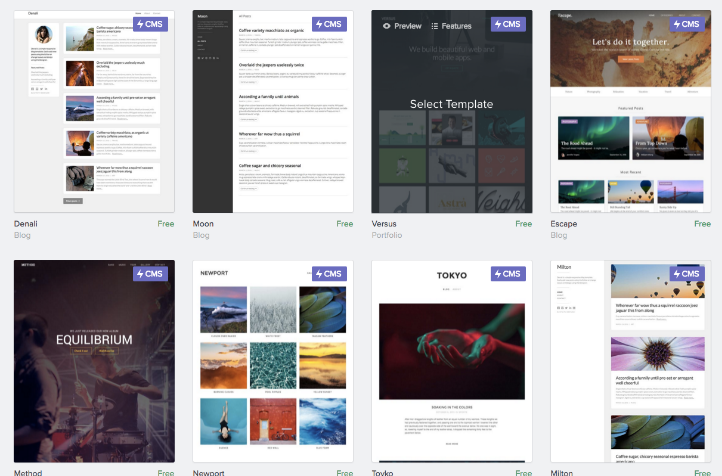Click the Escape template name
The image size is (722, 476).
coord(564,224)
